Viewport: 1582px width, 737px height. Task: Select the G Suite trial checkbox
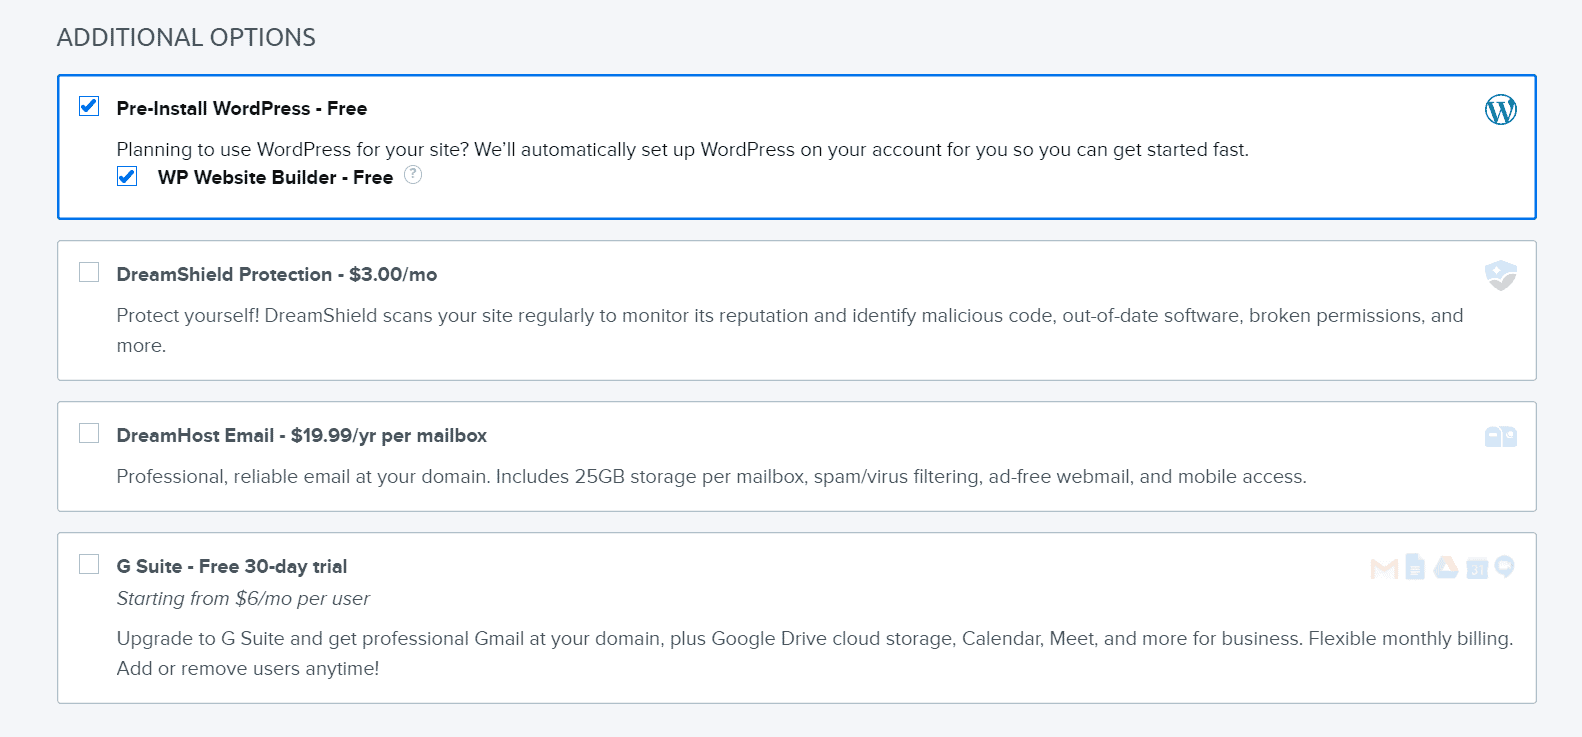(x=89, y=564)
